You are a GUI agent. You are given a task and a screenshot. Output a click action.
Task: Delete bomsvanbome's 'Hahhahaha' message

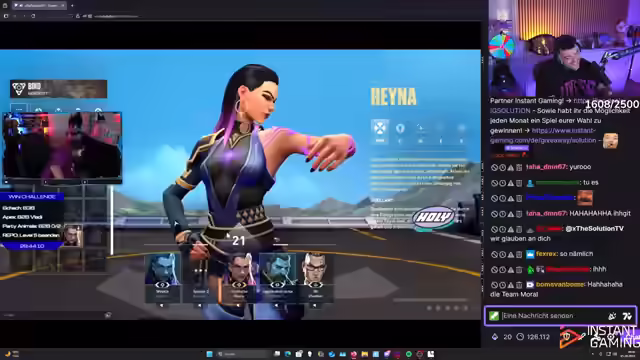coord(519,285)
